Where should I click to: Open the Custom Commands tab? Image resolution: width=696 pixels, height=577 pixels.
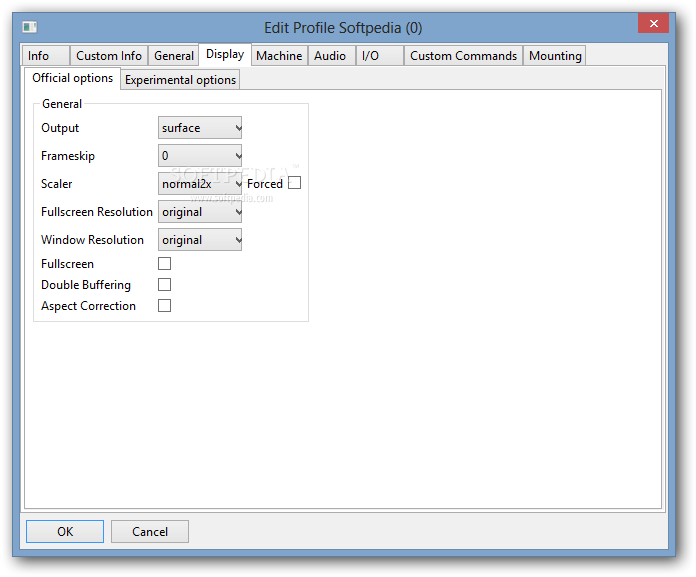click(x=463, y=56)
